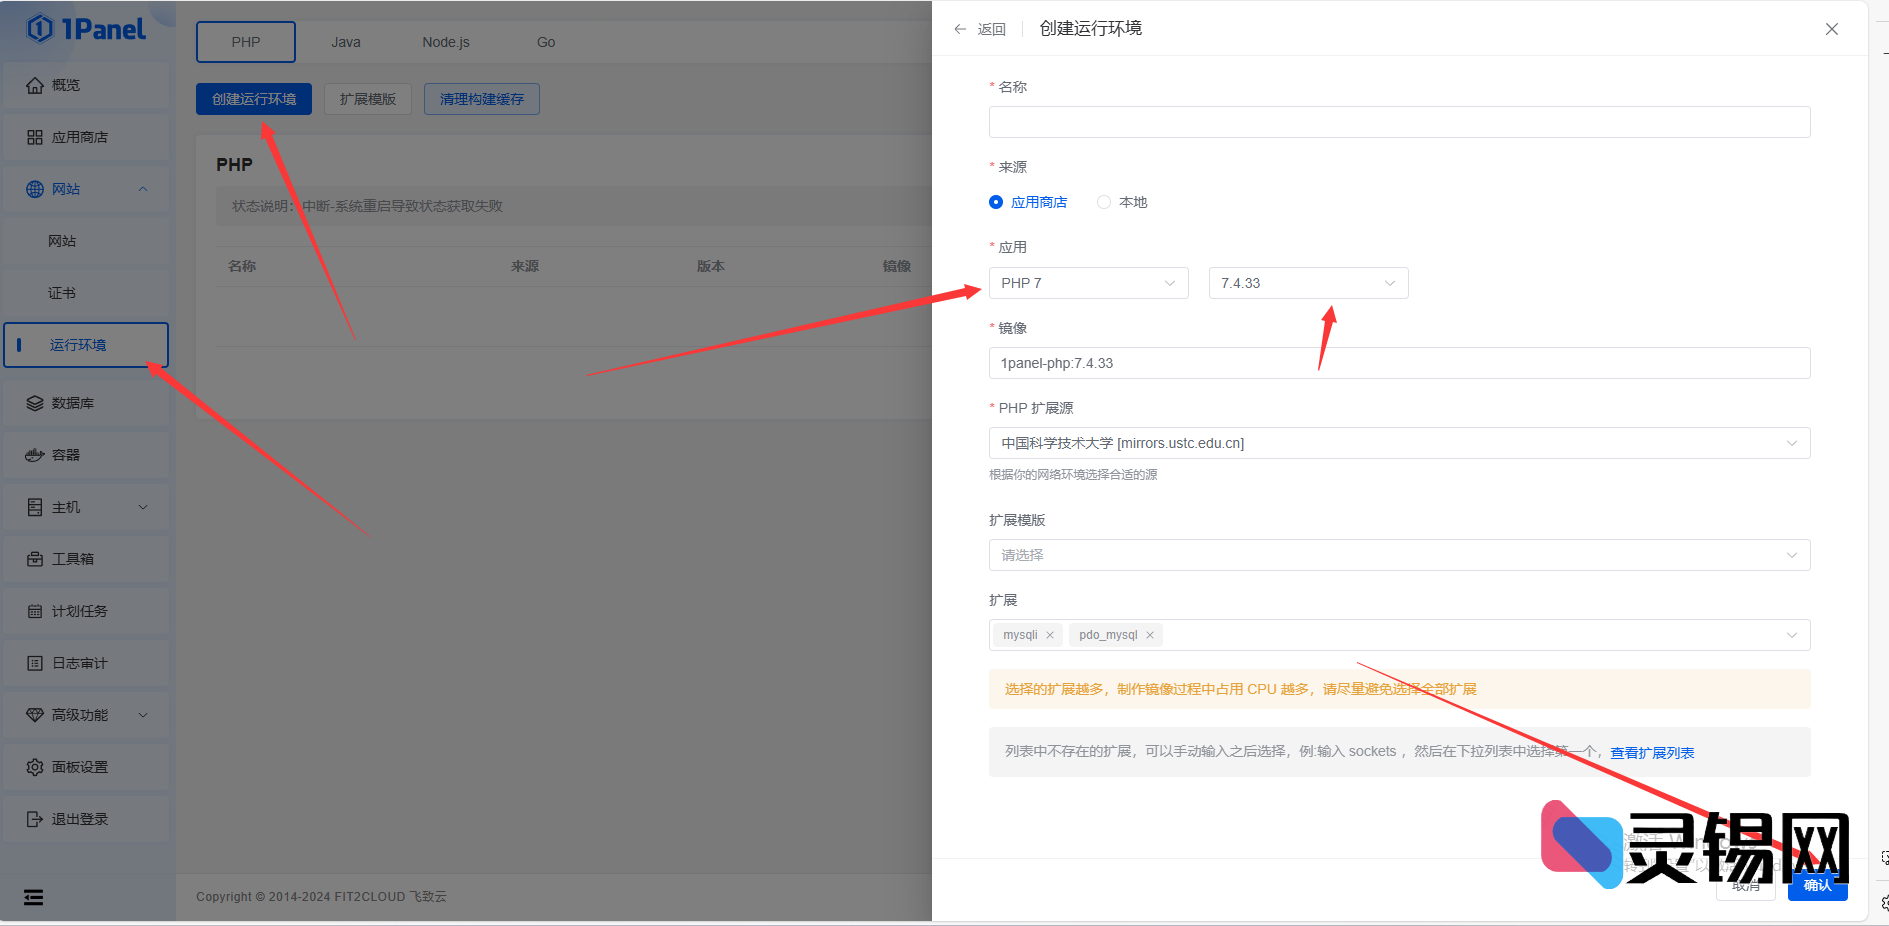Collapse the sidebar with the hamburger icon

pyautogui.click(x=34, y=898)
